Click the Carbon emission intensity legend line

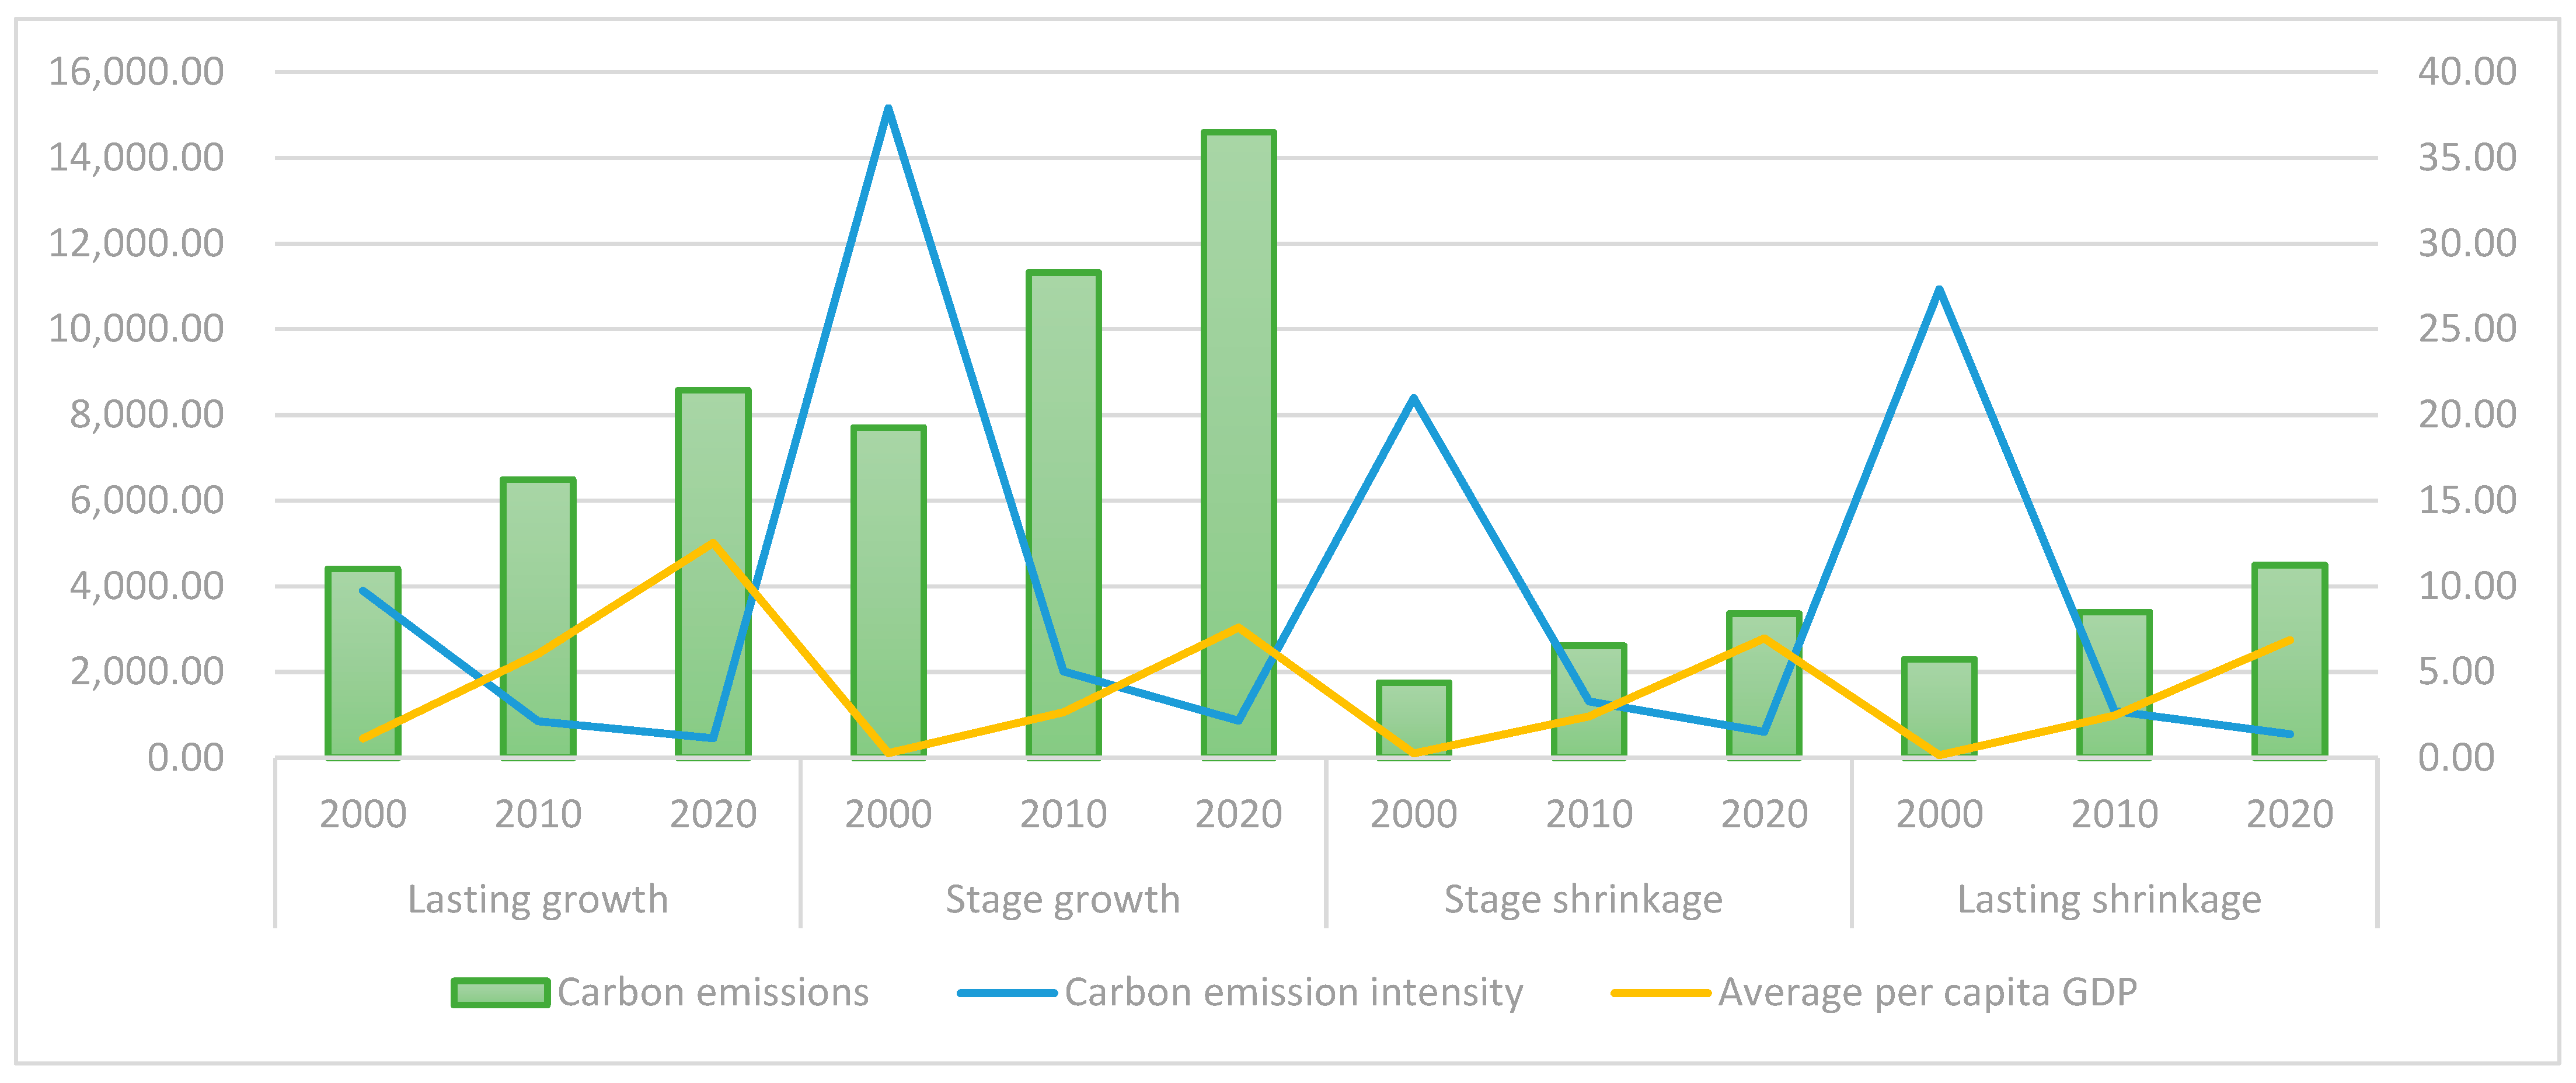[1005, 993]
